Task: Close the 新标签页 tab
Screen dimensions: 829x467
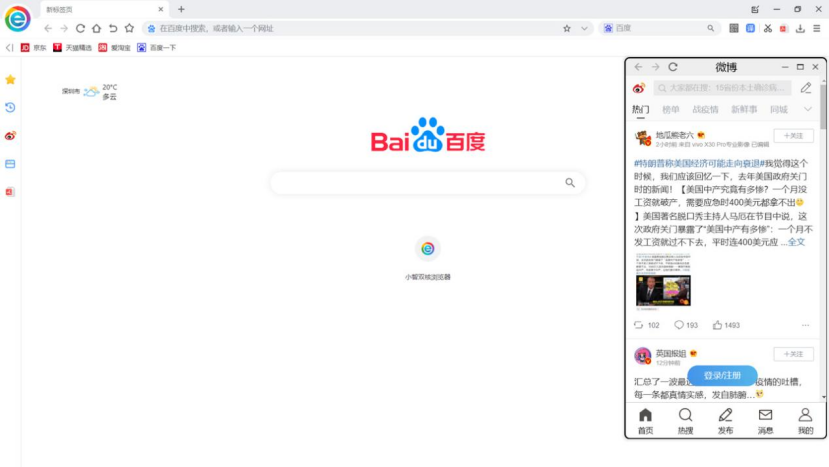Action: (161, 10)
